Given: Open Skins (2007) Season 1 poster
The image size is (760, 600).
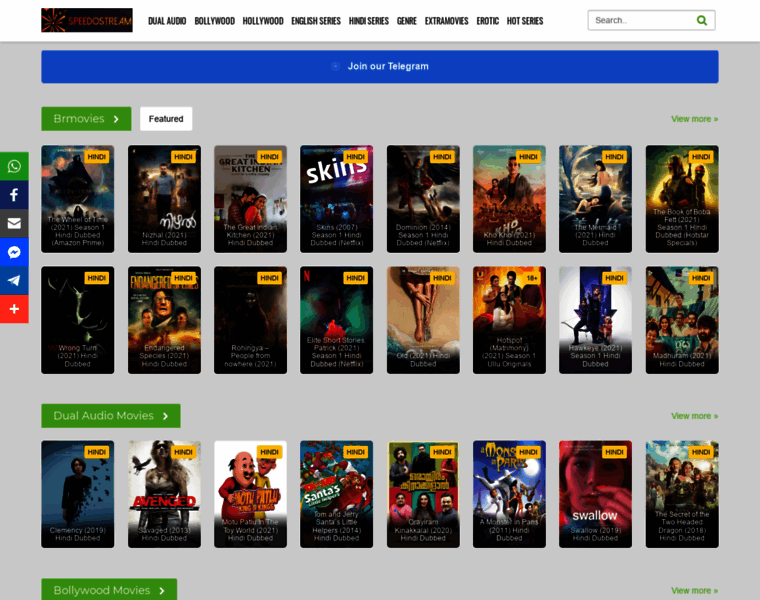Looking at the screenshot, I should tap(336, 199).
